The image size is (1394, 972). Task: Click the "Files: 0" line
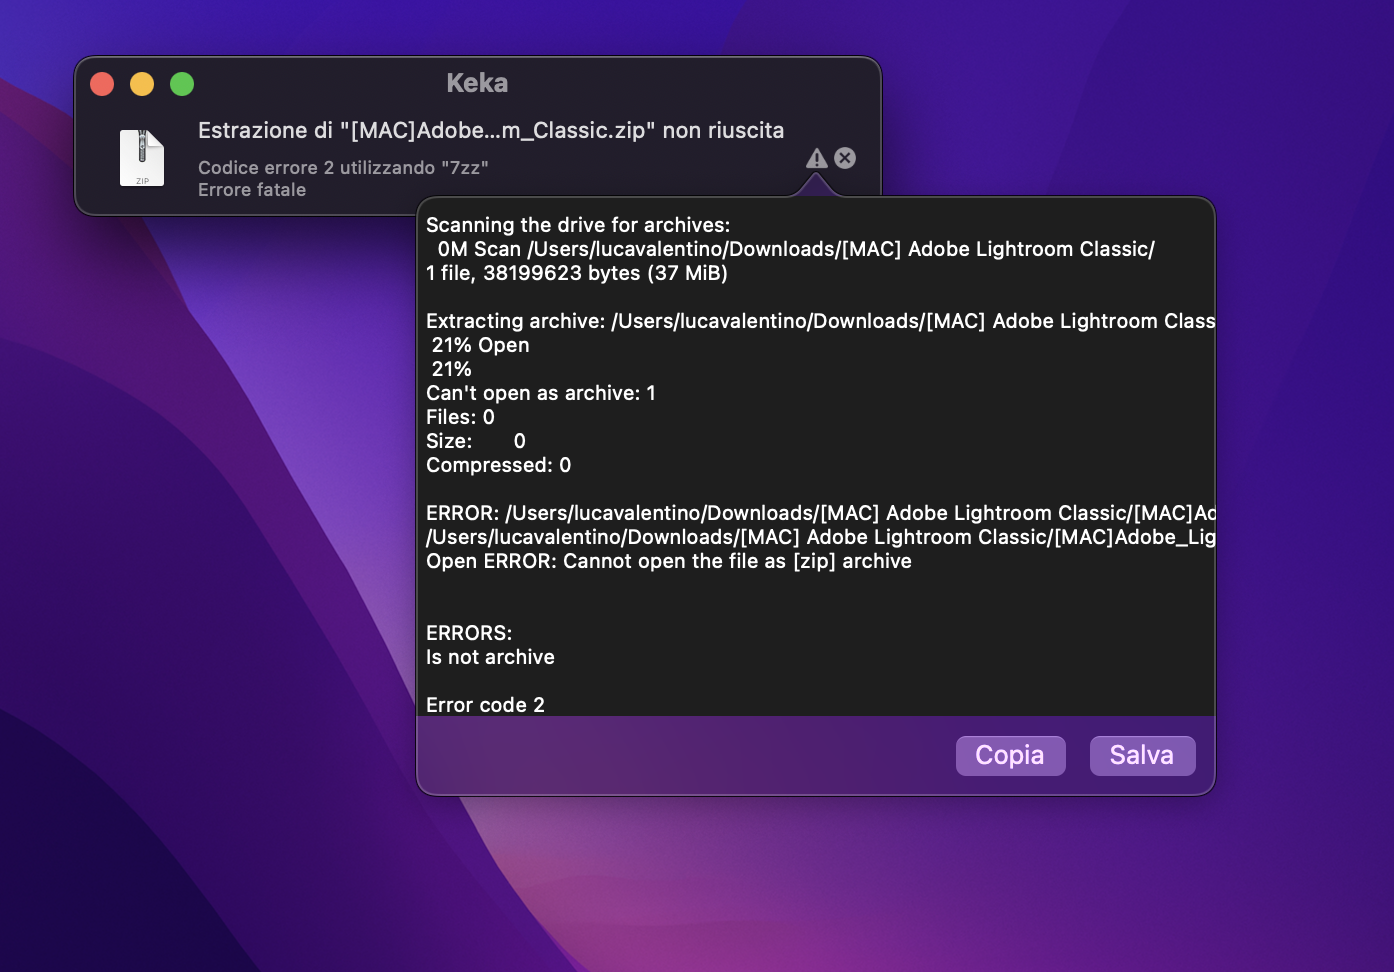[460, 417]
